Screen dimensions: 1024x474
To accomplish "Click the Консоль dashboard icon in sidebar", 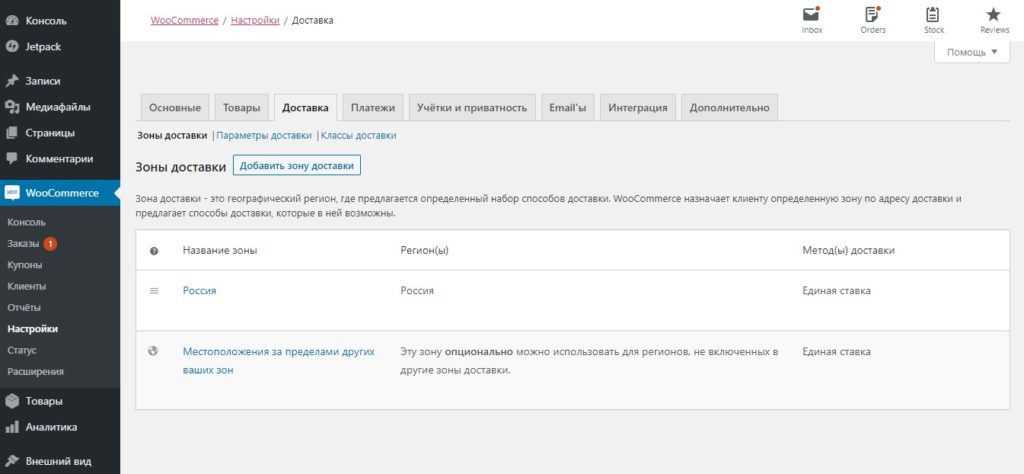I will coord(11,20).
